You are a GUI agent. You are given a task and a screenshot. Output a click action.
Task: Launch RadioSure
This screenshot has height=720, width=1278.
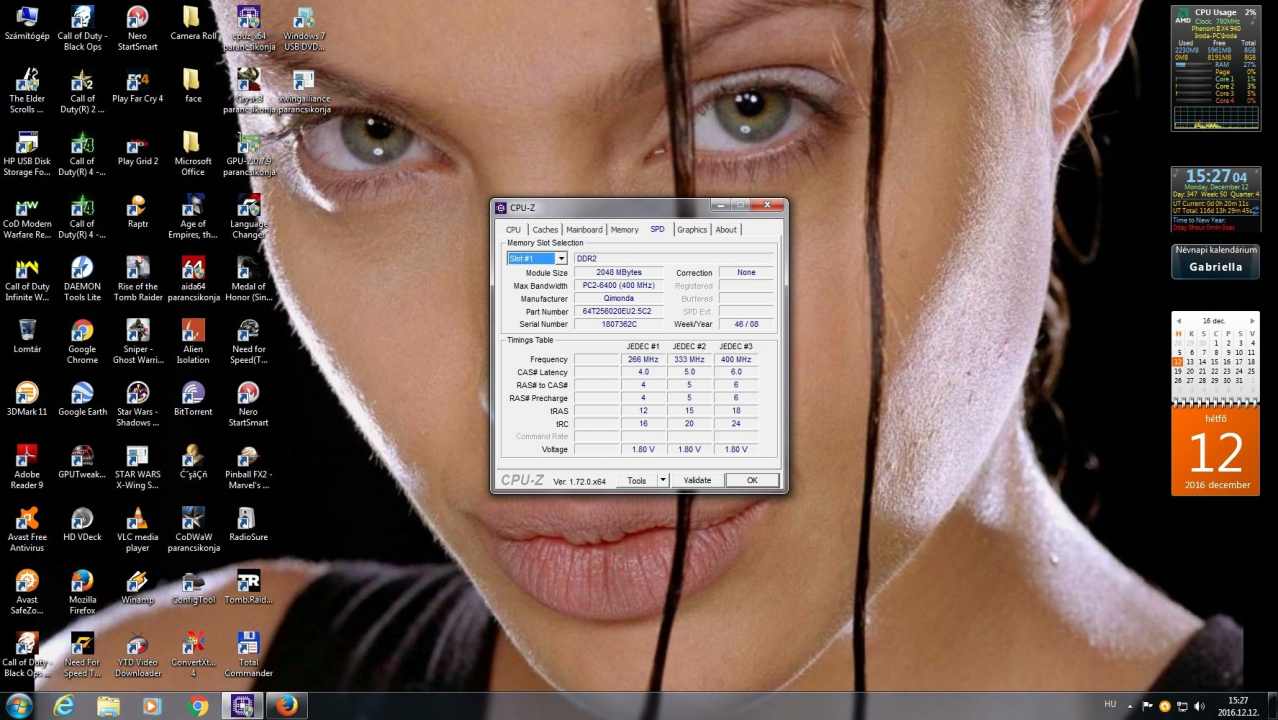coord(248,525)
